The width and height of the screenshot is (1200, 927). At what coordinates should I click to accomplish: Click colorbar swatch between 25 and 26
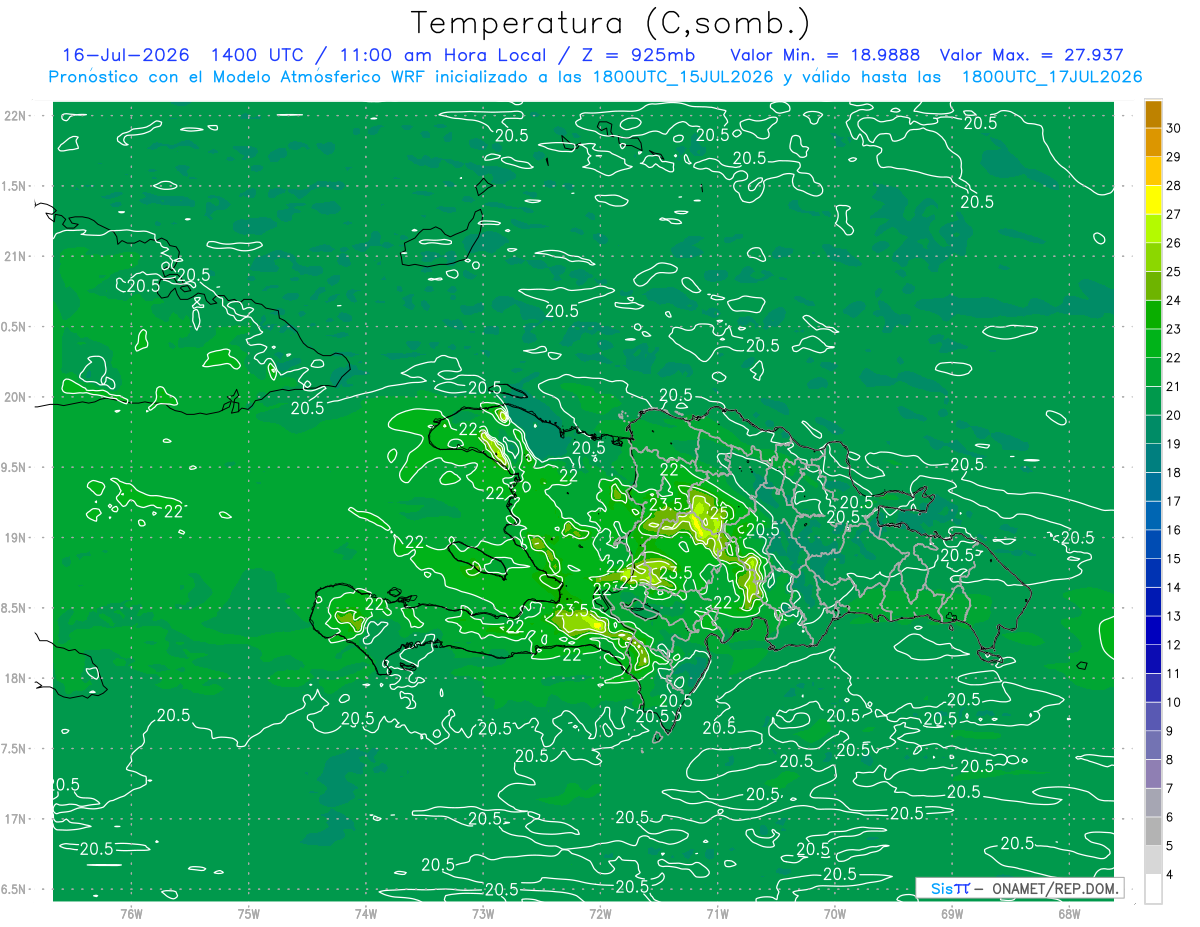coord(1153,257)
